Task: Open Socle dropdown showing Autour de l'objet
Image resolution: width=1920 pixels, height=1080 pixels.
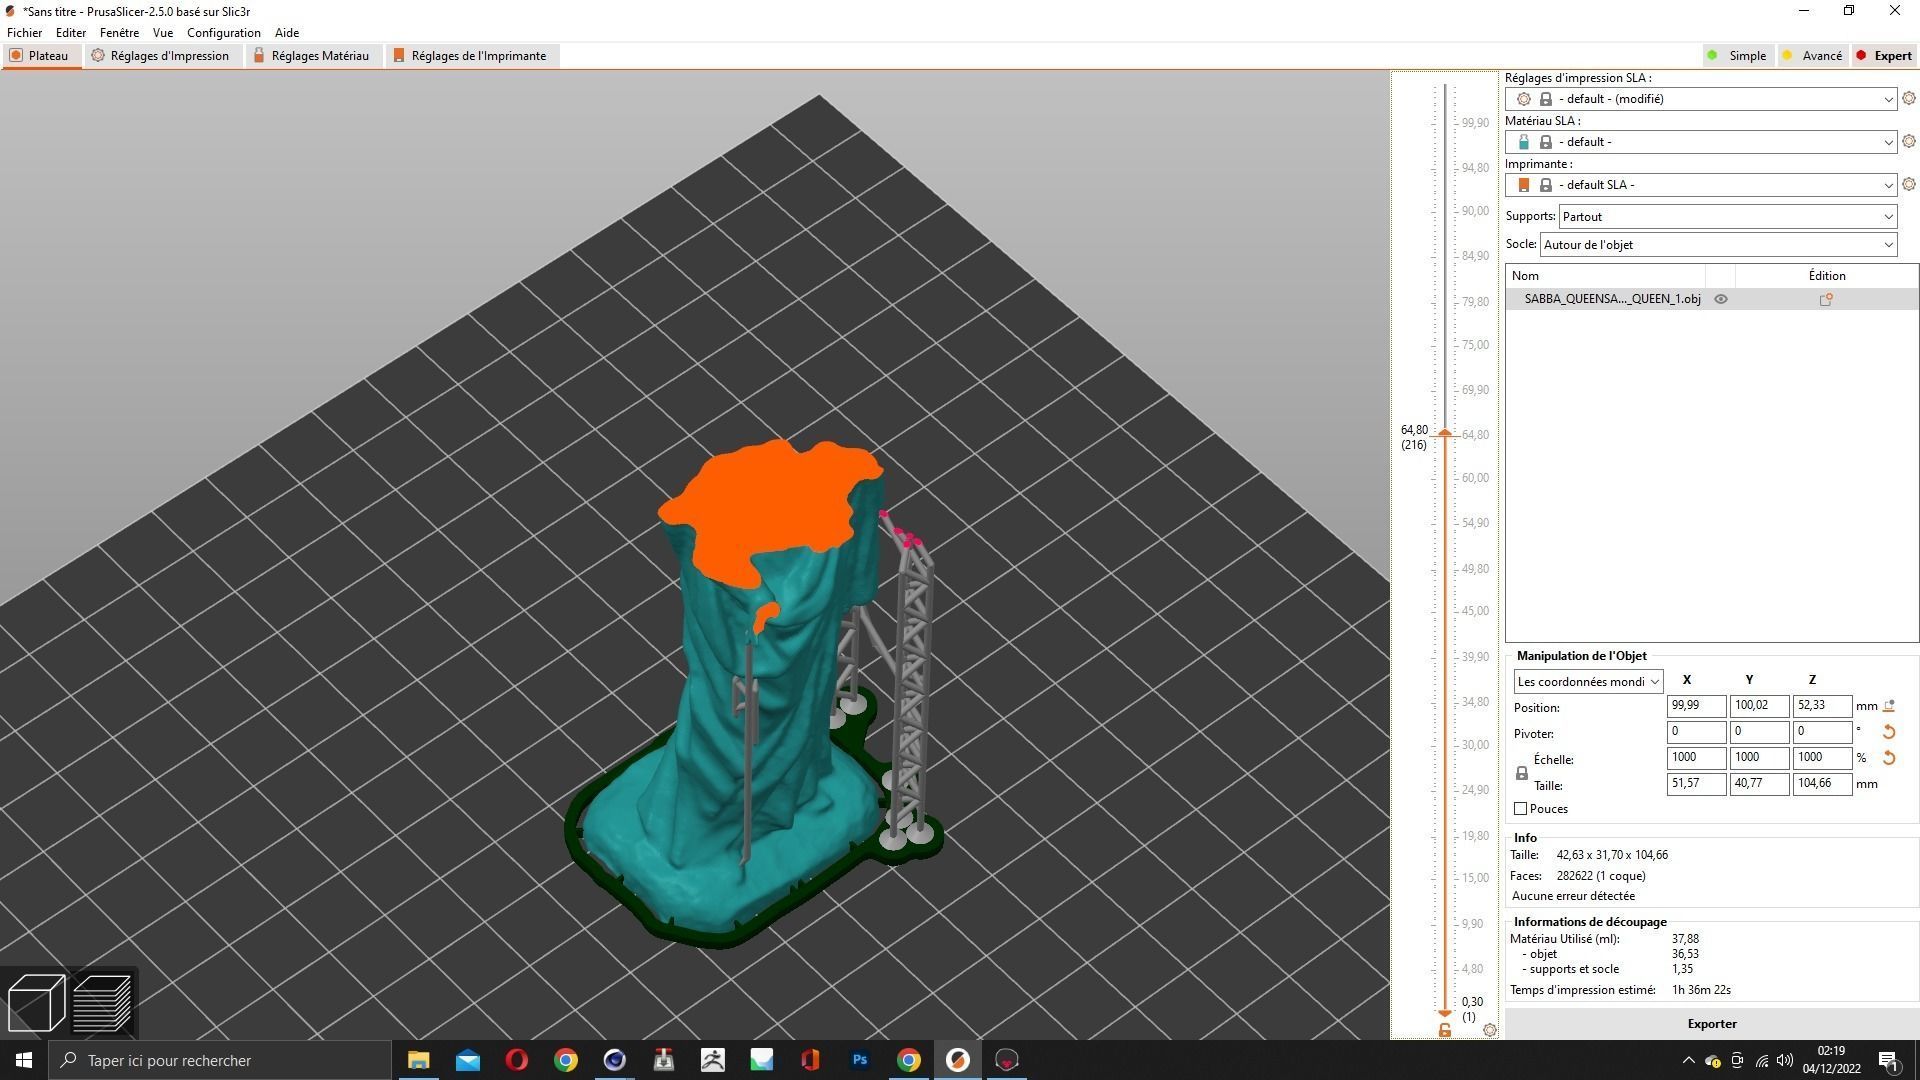Action: [1718, 245]
